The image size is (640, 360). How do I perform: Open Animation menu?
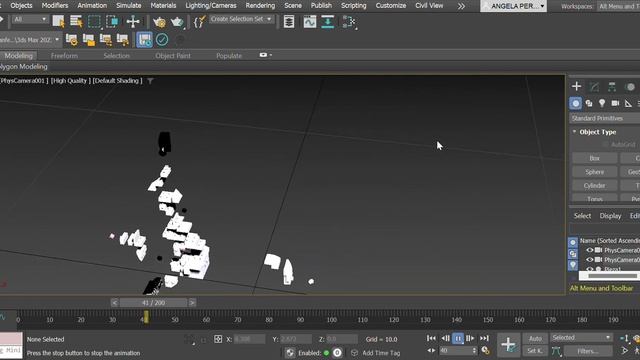(92, 6)
